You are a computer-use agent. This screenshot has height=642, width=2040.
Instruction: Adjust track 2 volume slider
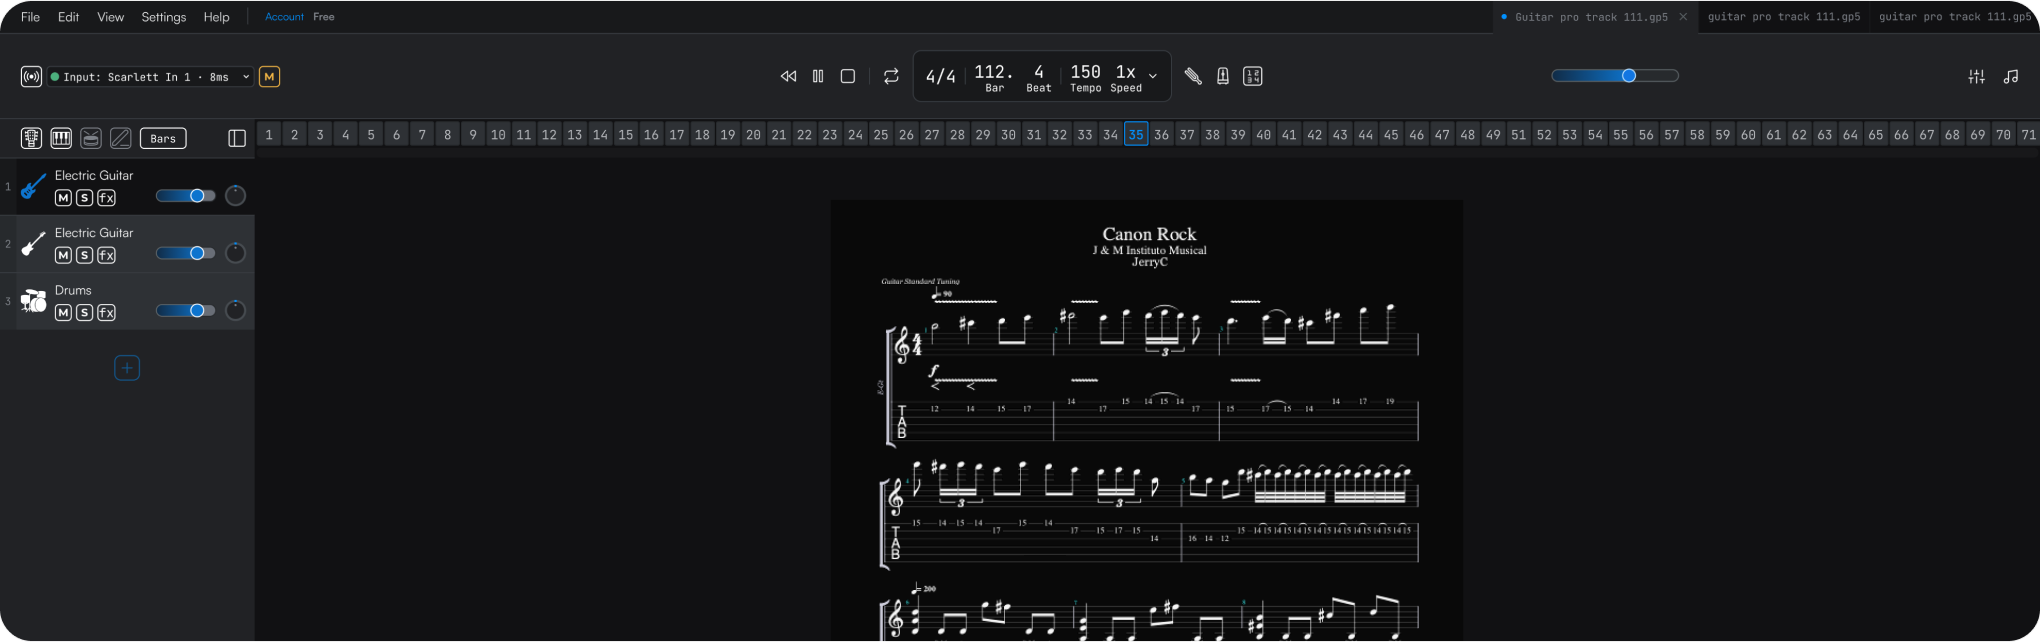pos(186,253)
